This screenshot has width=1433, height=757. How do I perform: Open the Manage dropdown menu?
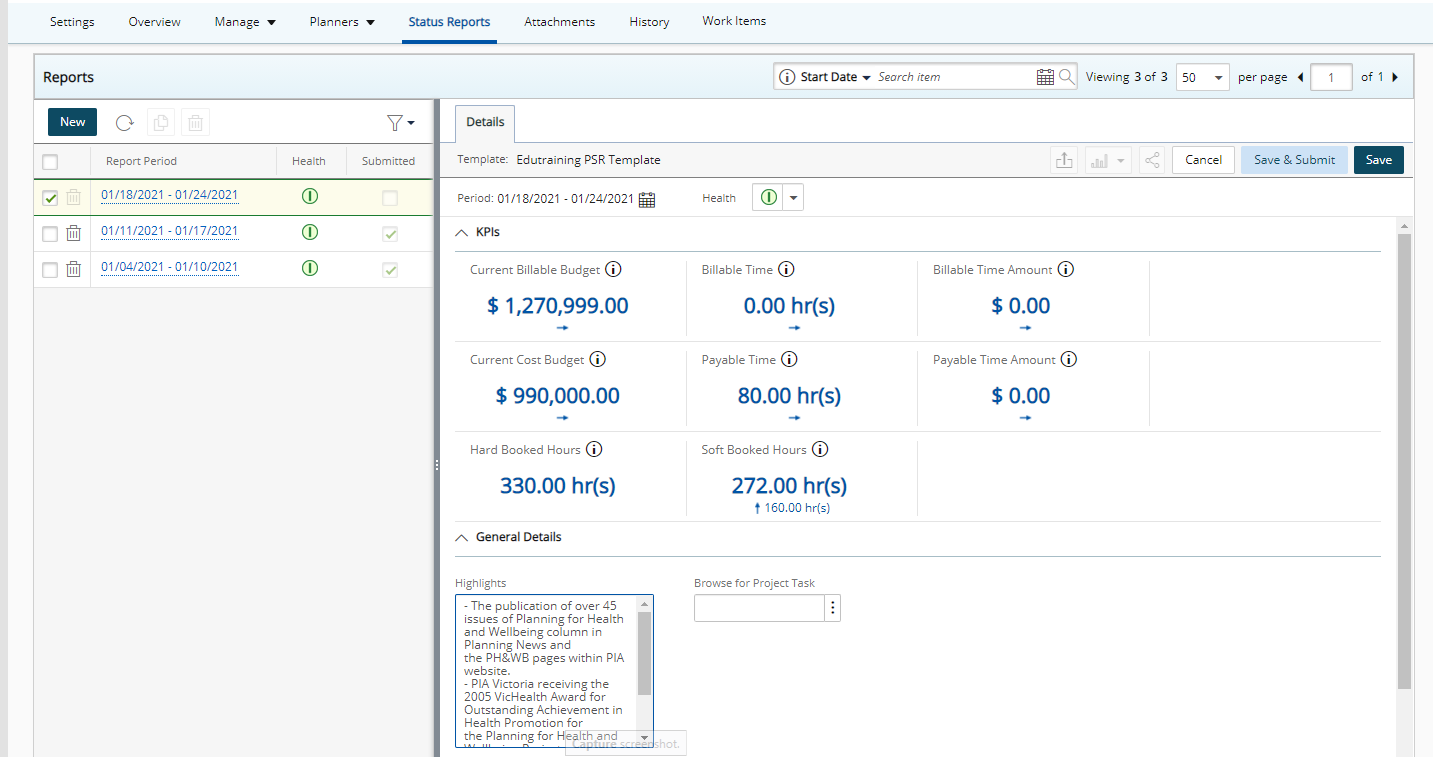click(245, 22)
